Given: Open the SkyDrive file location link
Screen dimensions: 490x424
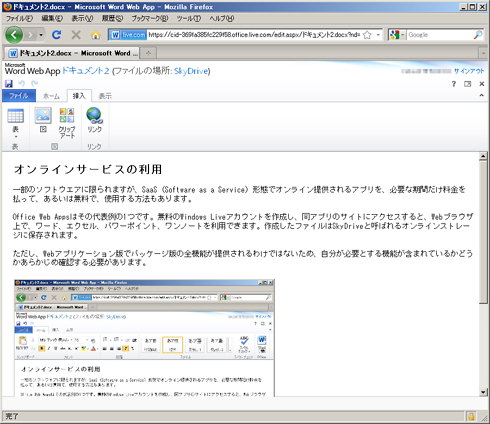Looking at the screenshot, I should click(191, 71).
